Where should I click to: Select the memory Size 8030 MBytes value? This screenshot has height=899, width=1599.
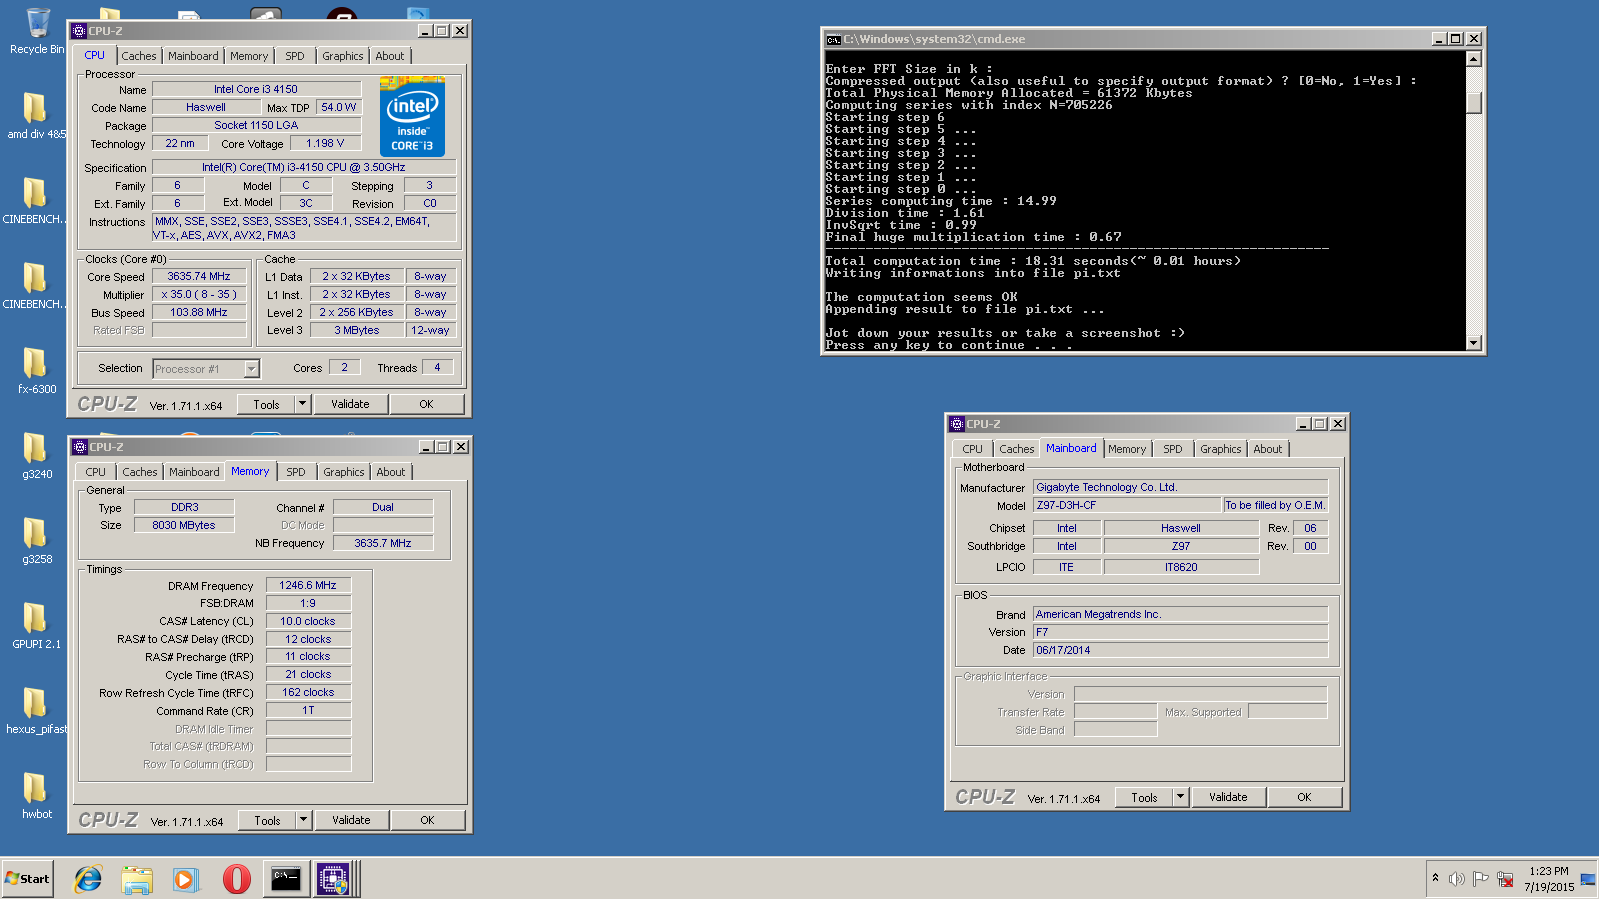pyautogui.click(x=184, y=525)
